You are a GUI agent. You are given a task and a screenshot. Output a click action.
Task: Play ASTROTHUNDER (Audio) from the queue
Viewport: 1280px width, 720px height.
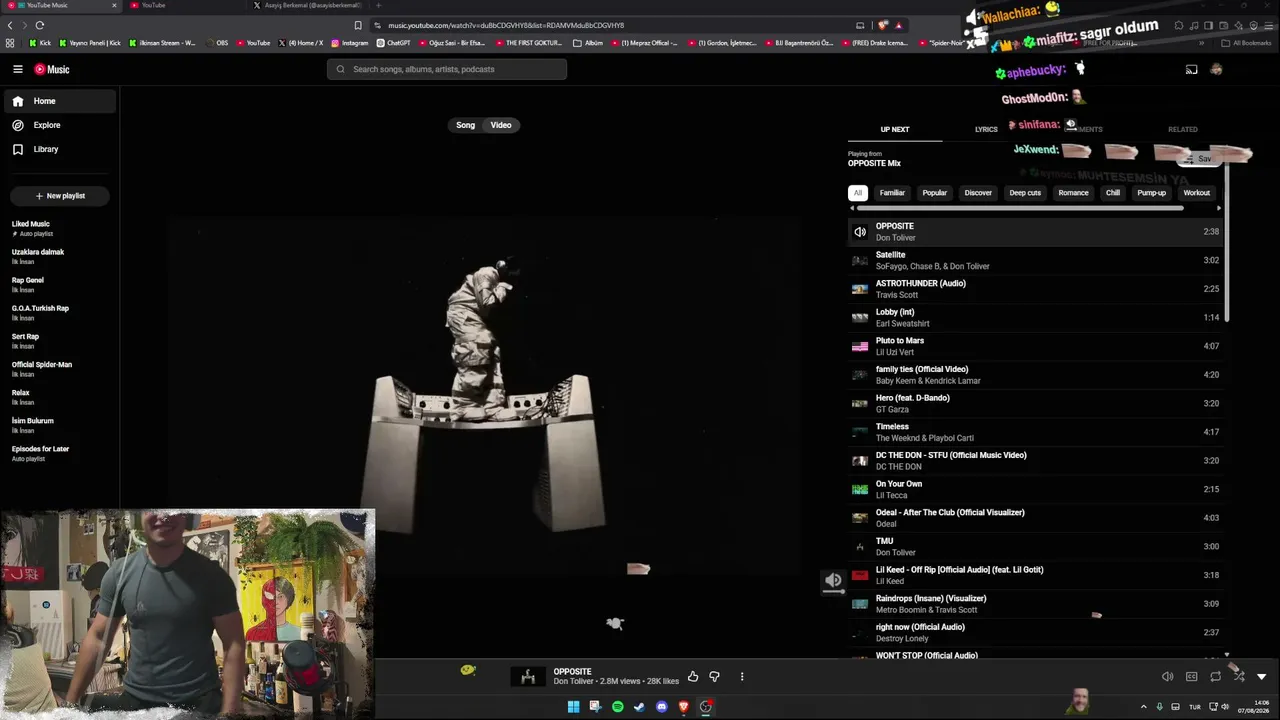pyautogui.click(x=1035, y=289)
